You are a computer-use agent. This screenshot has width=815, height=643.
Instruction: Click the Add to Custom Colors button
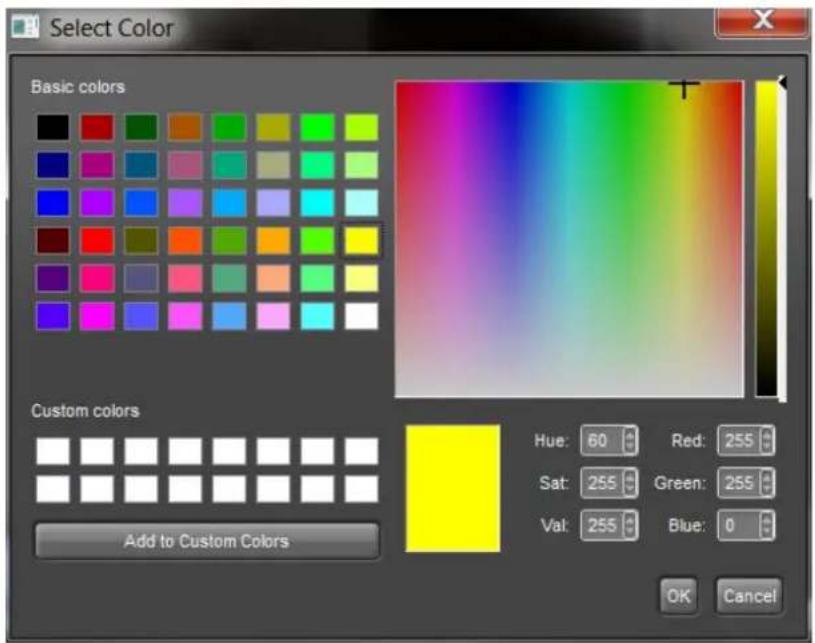click(207, 541)
